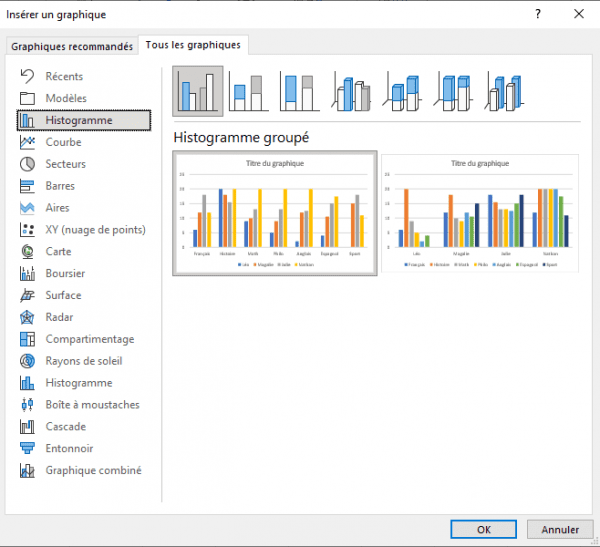Viewport: 600px width, 547px height.
Task: Click the highlighted Histogramme category item
Action: tap(84, 120)
